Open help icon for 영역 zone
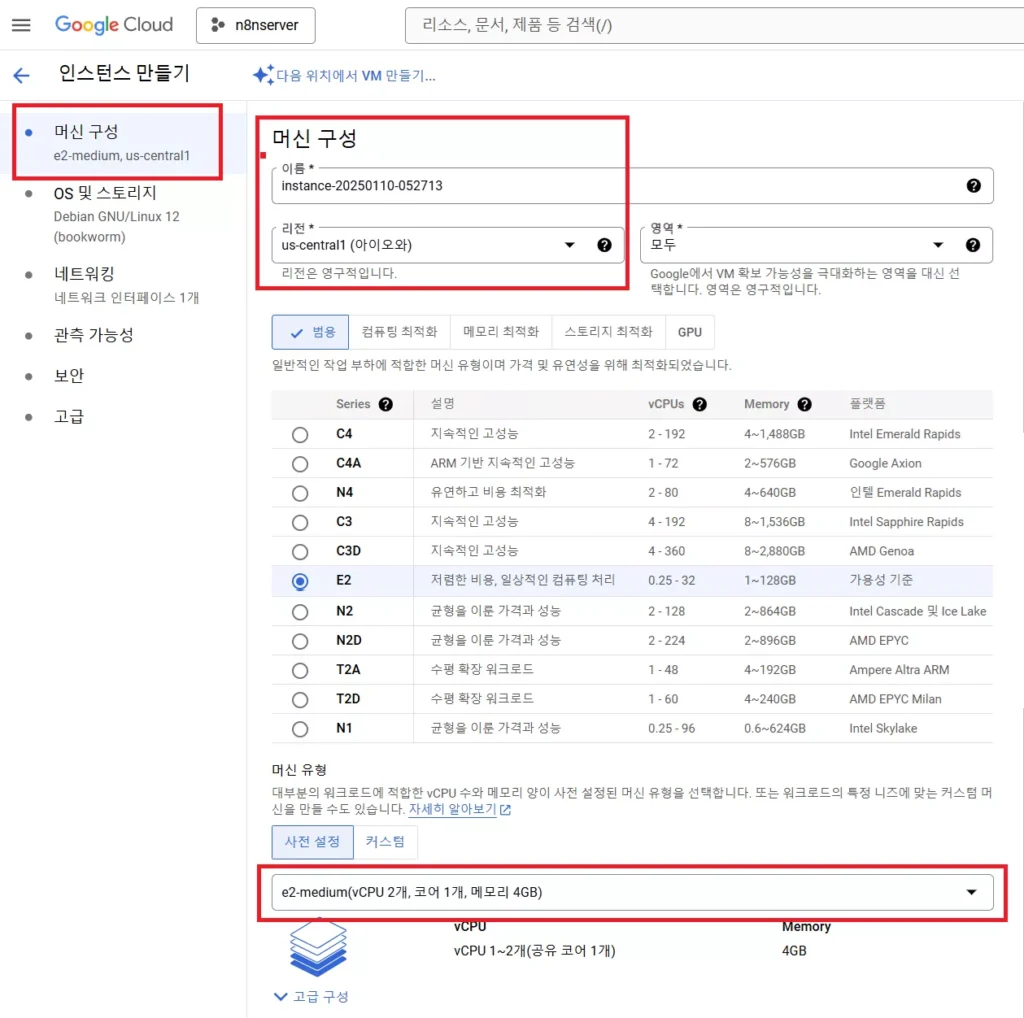Image resolution: width=1024 pixels, height=1018 pixels. pos(972,245)
